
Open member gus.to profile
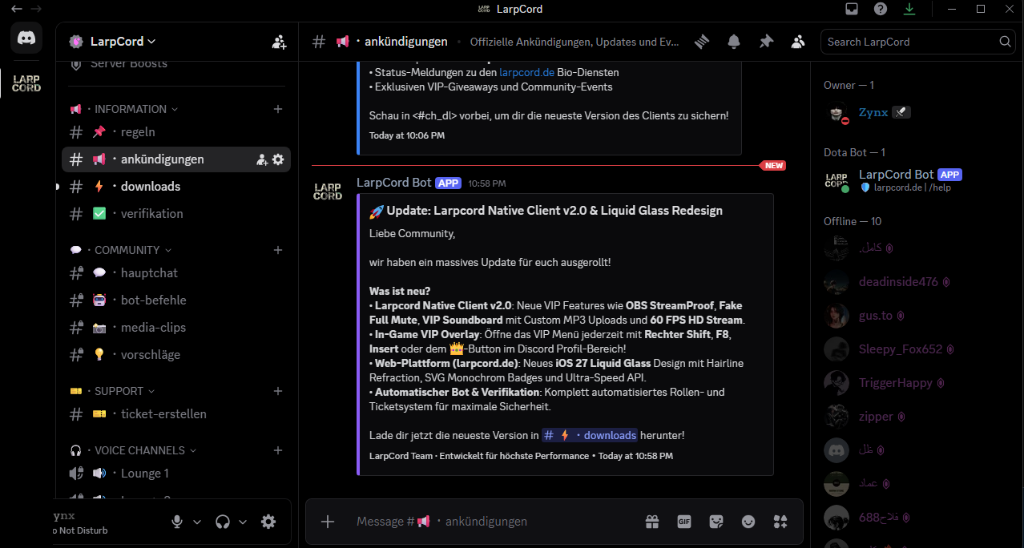917,315
